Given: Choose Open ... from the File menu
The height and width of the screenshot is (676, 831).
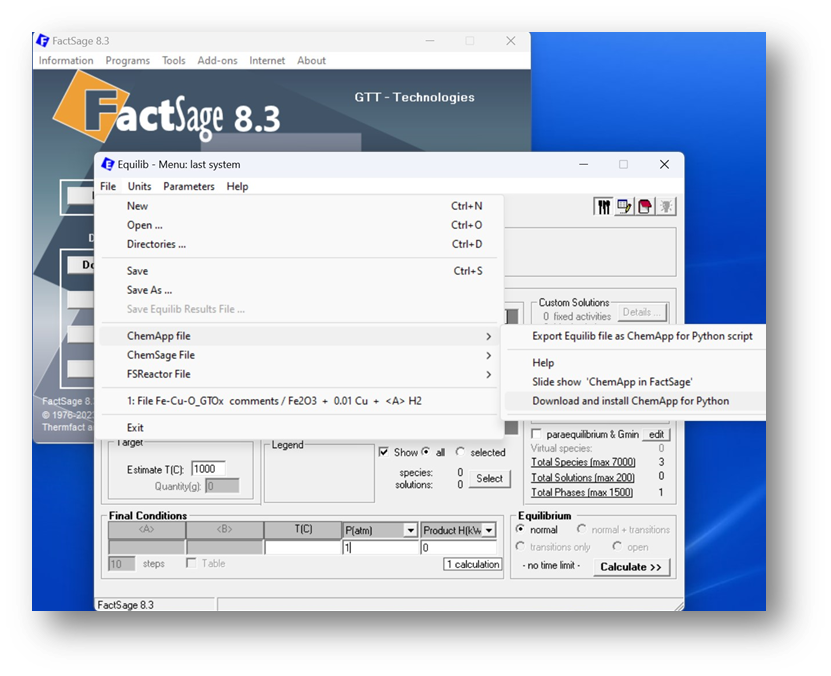Looking at the screenshot, I should [x=298, y=225].
